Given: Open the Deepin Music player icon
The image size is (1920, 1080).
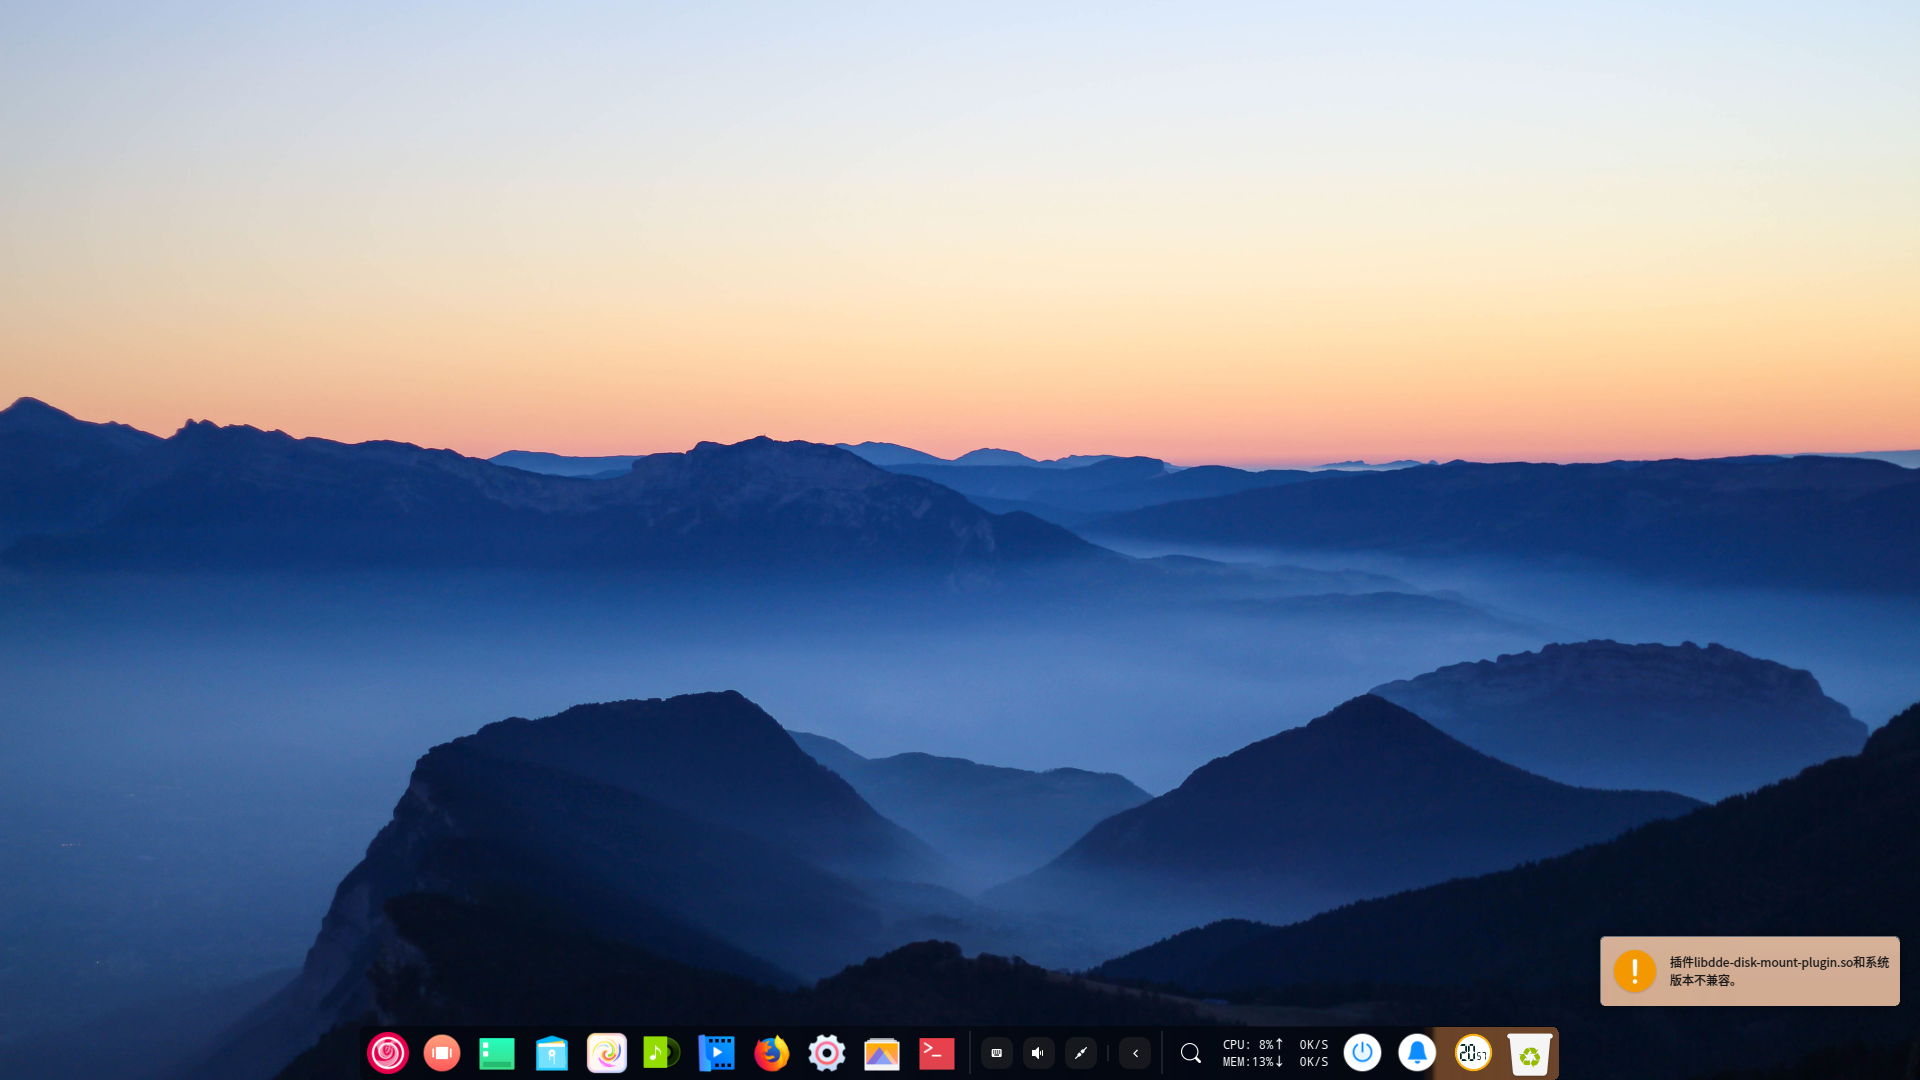Looking at the screenshot, I should (x=661, y=1053).
